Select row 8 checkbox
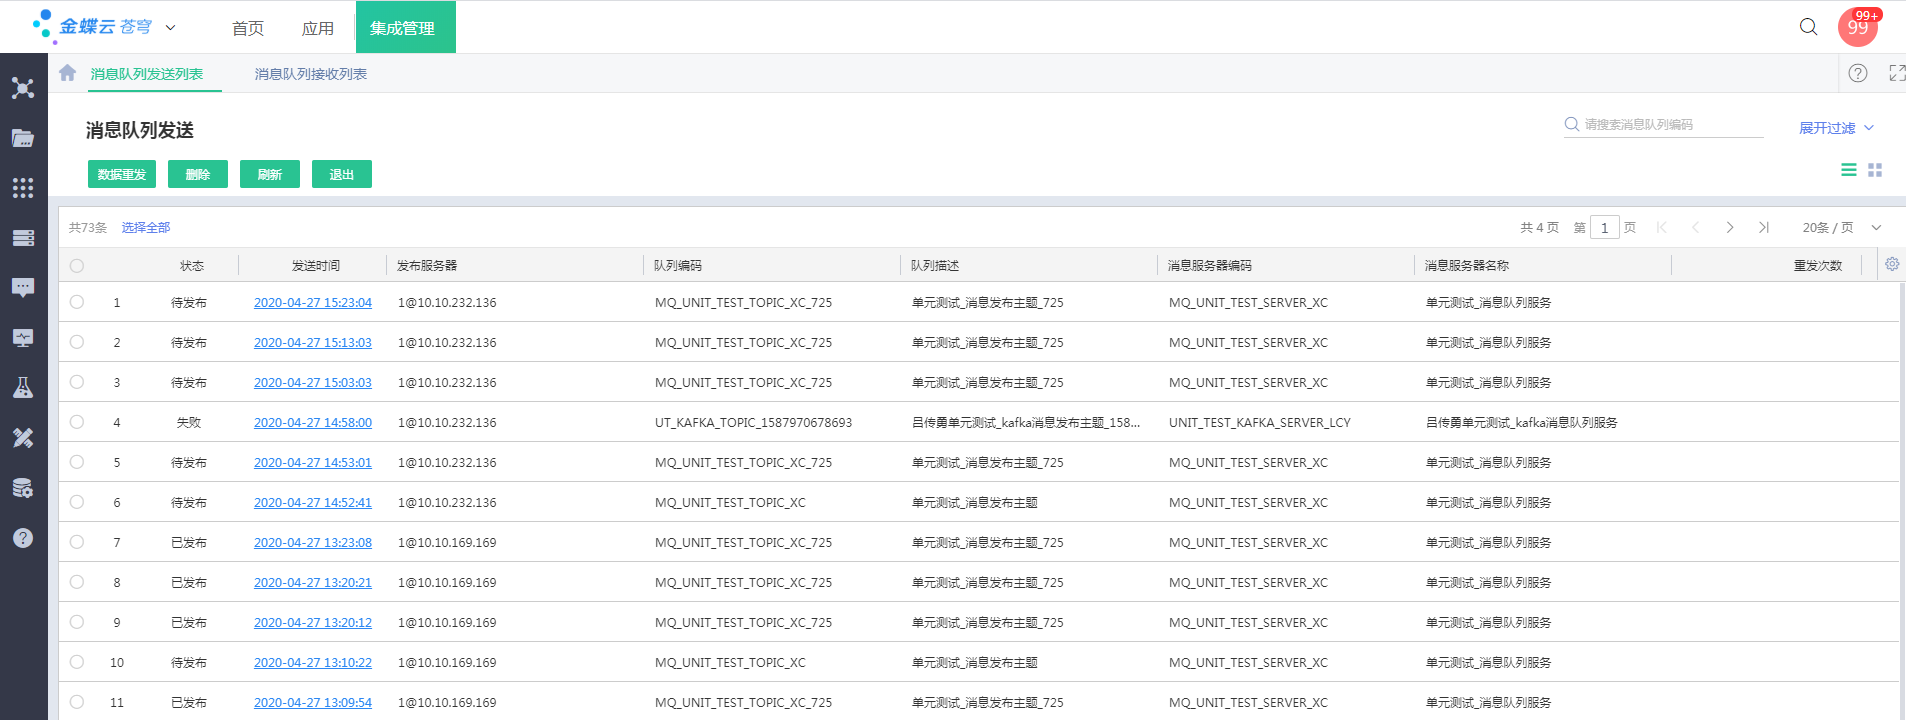Viewport: 1906px width, 720px height. tap(77, 581)
